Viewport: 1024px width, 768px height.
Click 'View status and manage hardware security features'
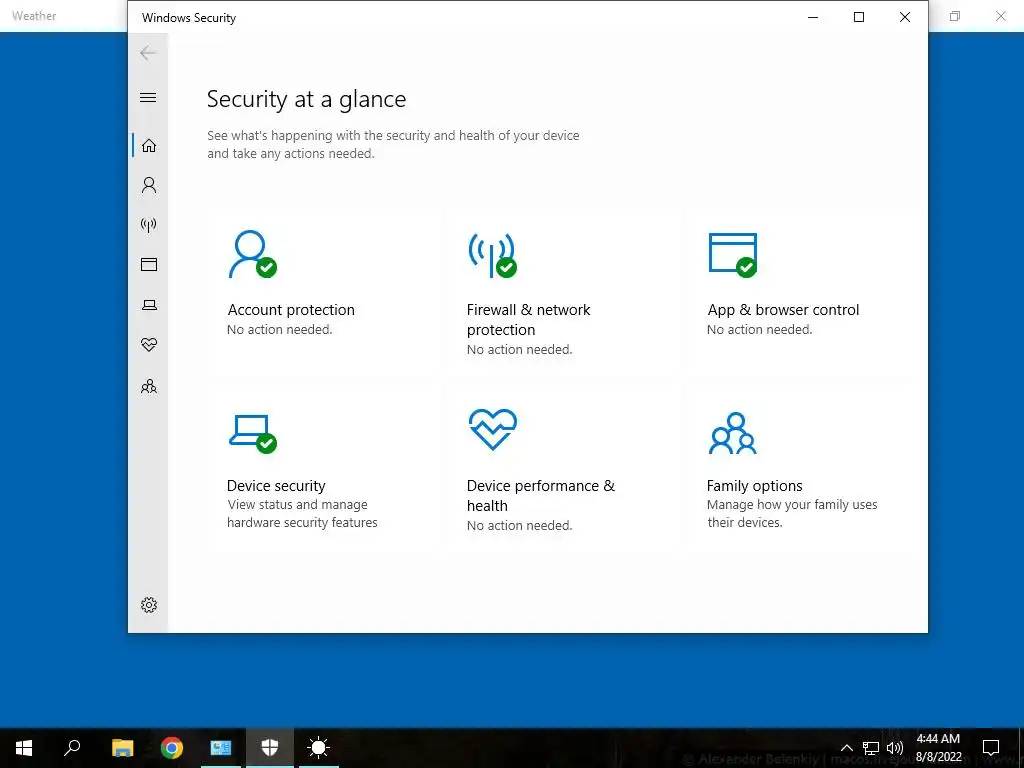click(302, 513)
